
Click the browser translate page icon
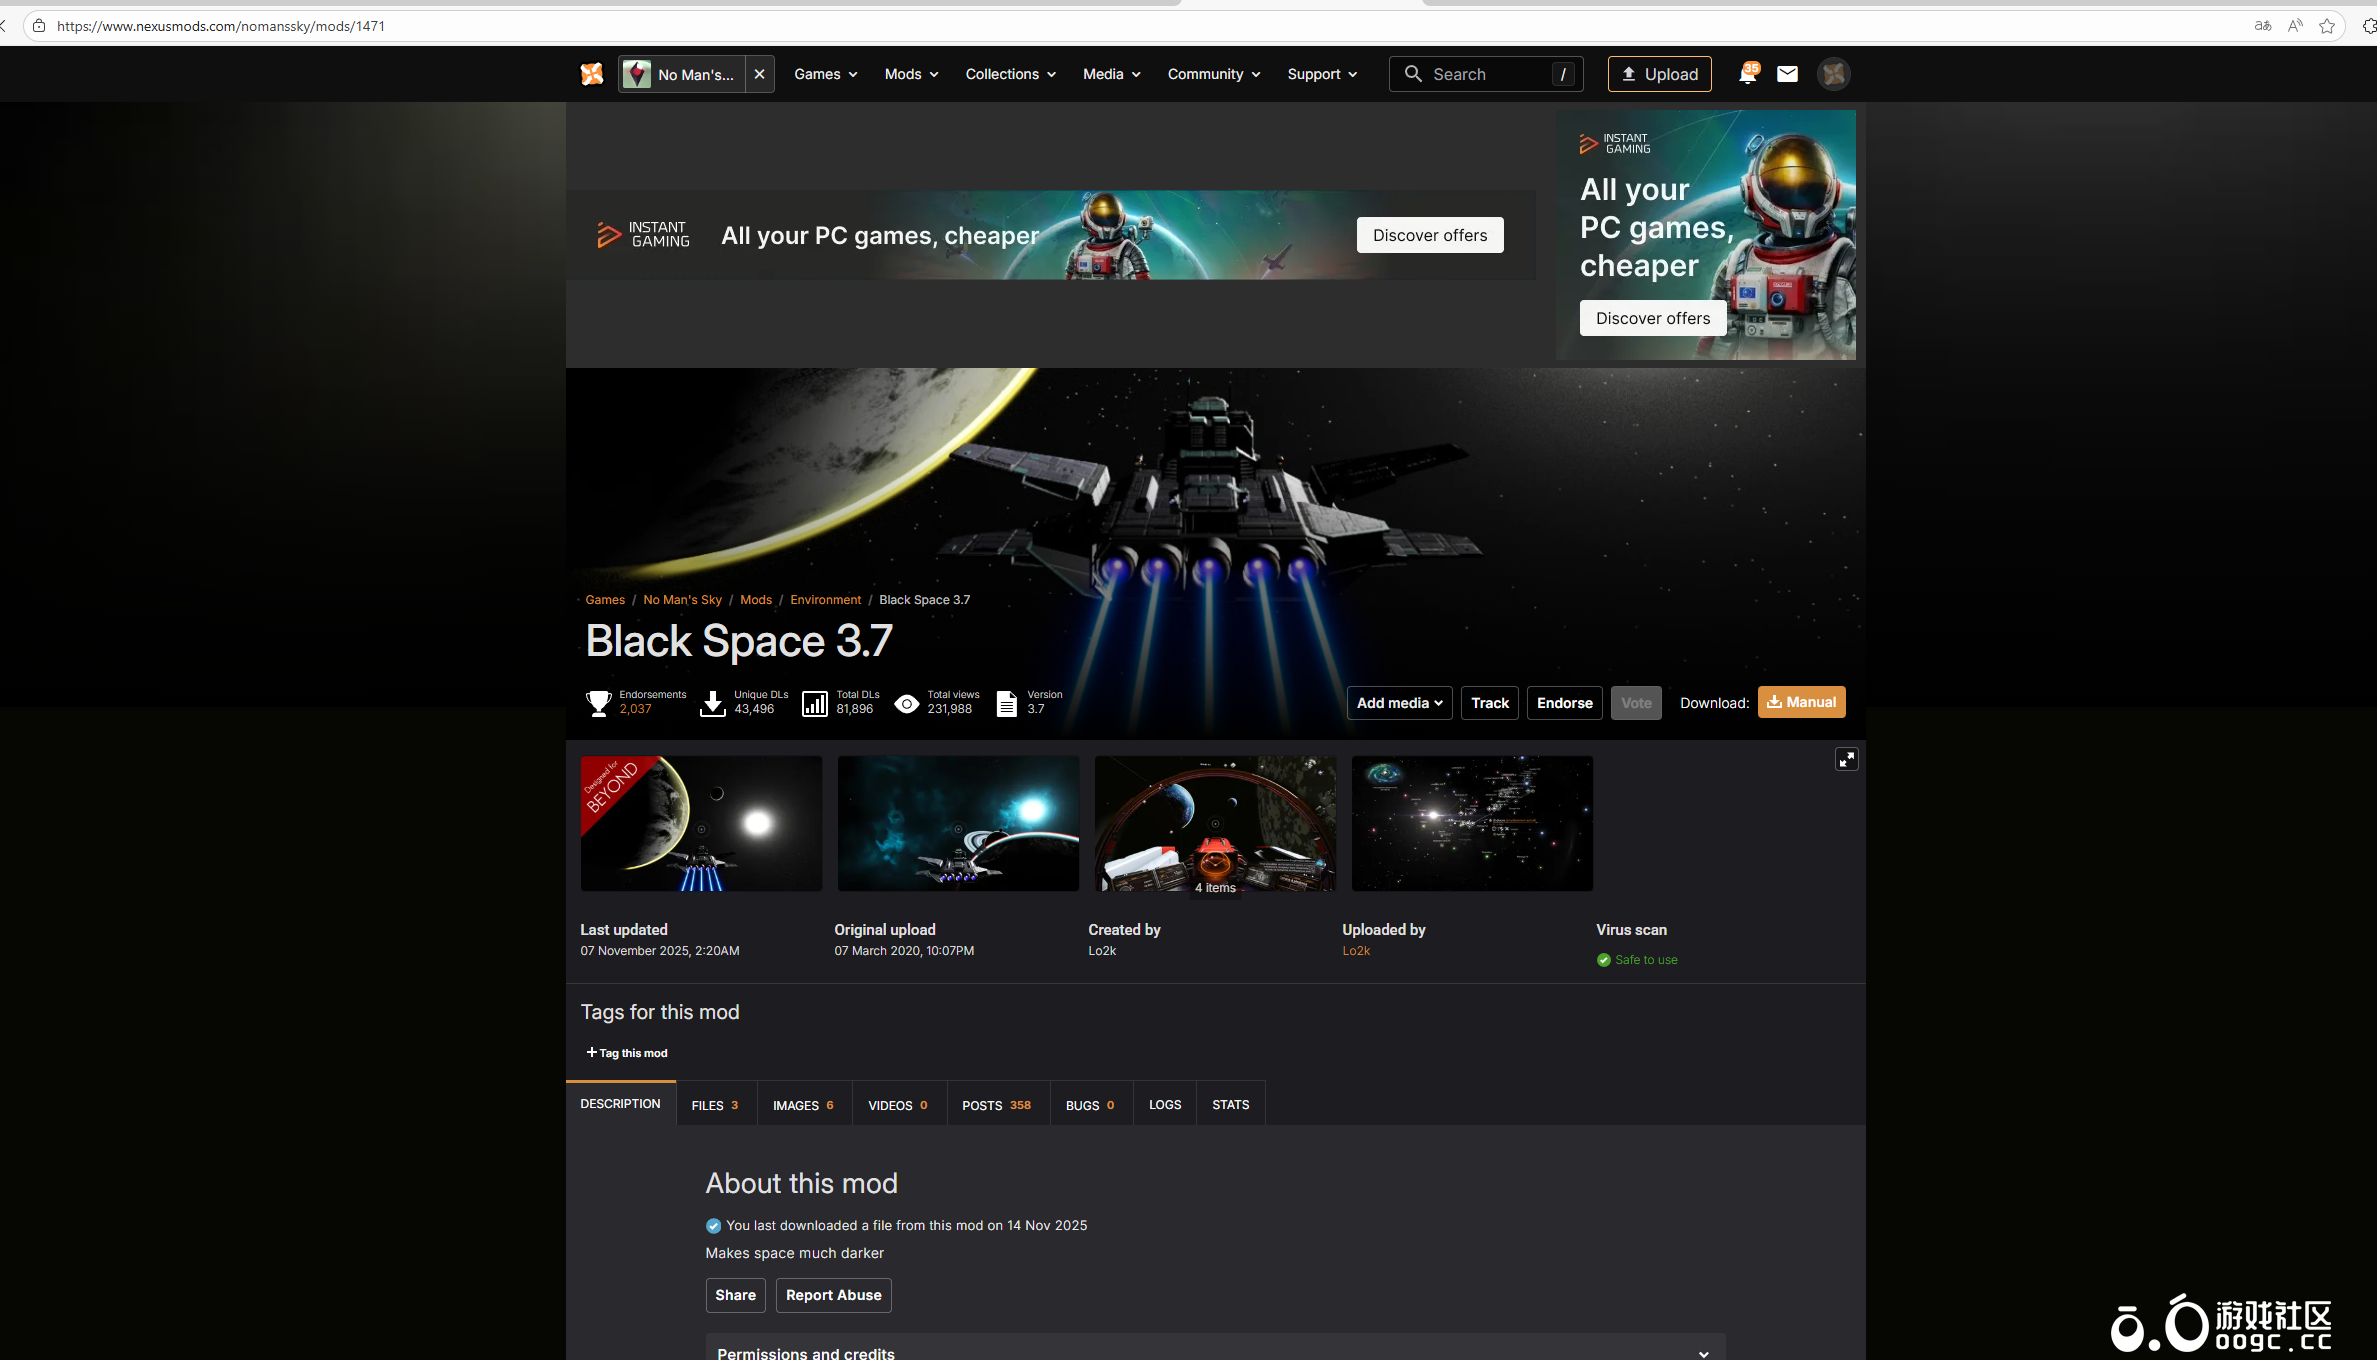click(2262, 26)
